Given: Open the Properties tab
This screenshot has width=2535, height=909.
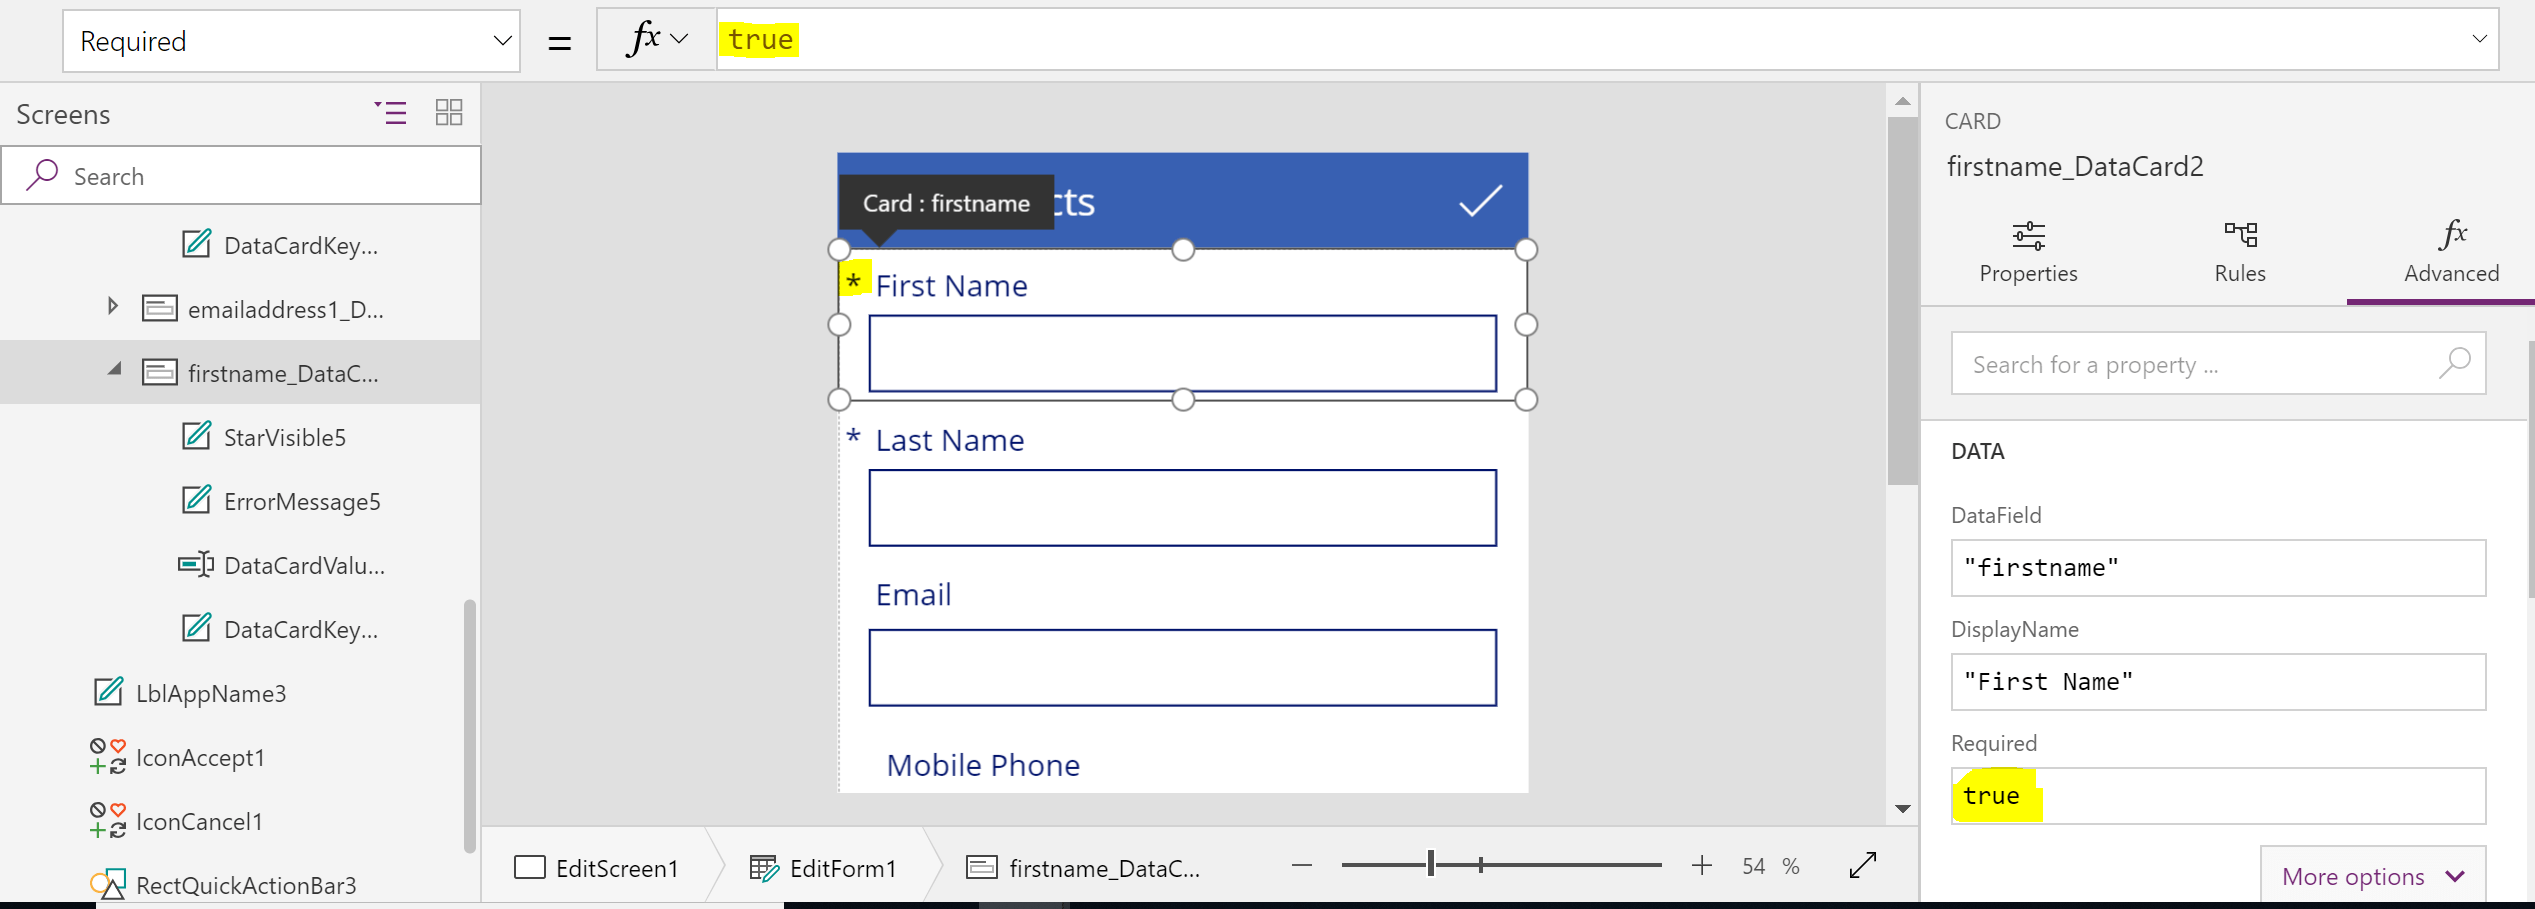Looking at the screenshot, I should (2028, 252).
